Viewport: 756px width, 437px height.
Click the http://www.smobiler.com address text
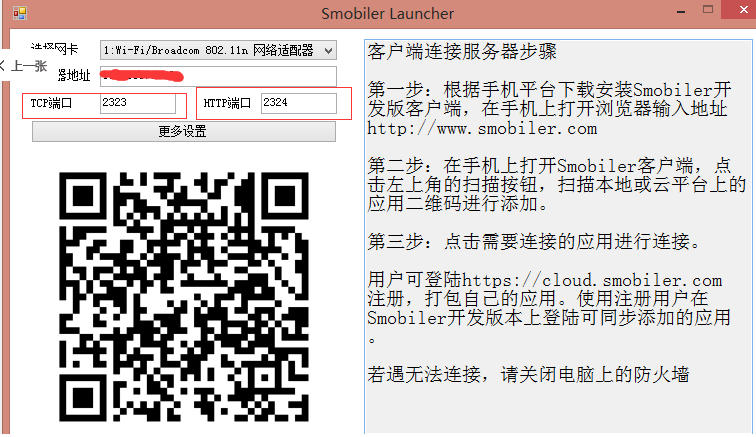click(482, 129)
